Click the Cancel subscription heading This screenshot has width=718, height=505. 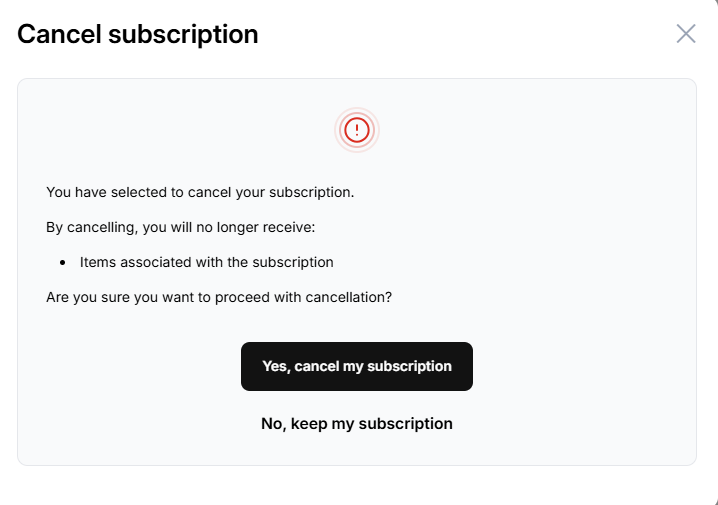[138, 34]
